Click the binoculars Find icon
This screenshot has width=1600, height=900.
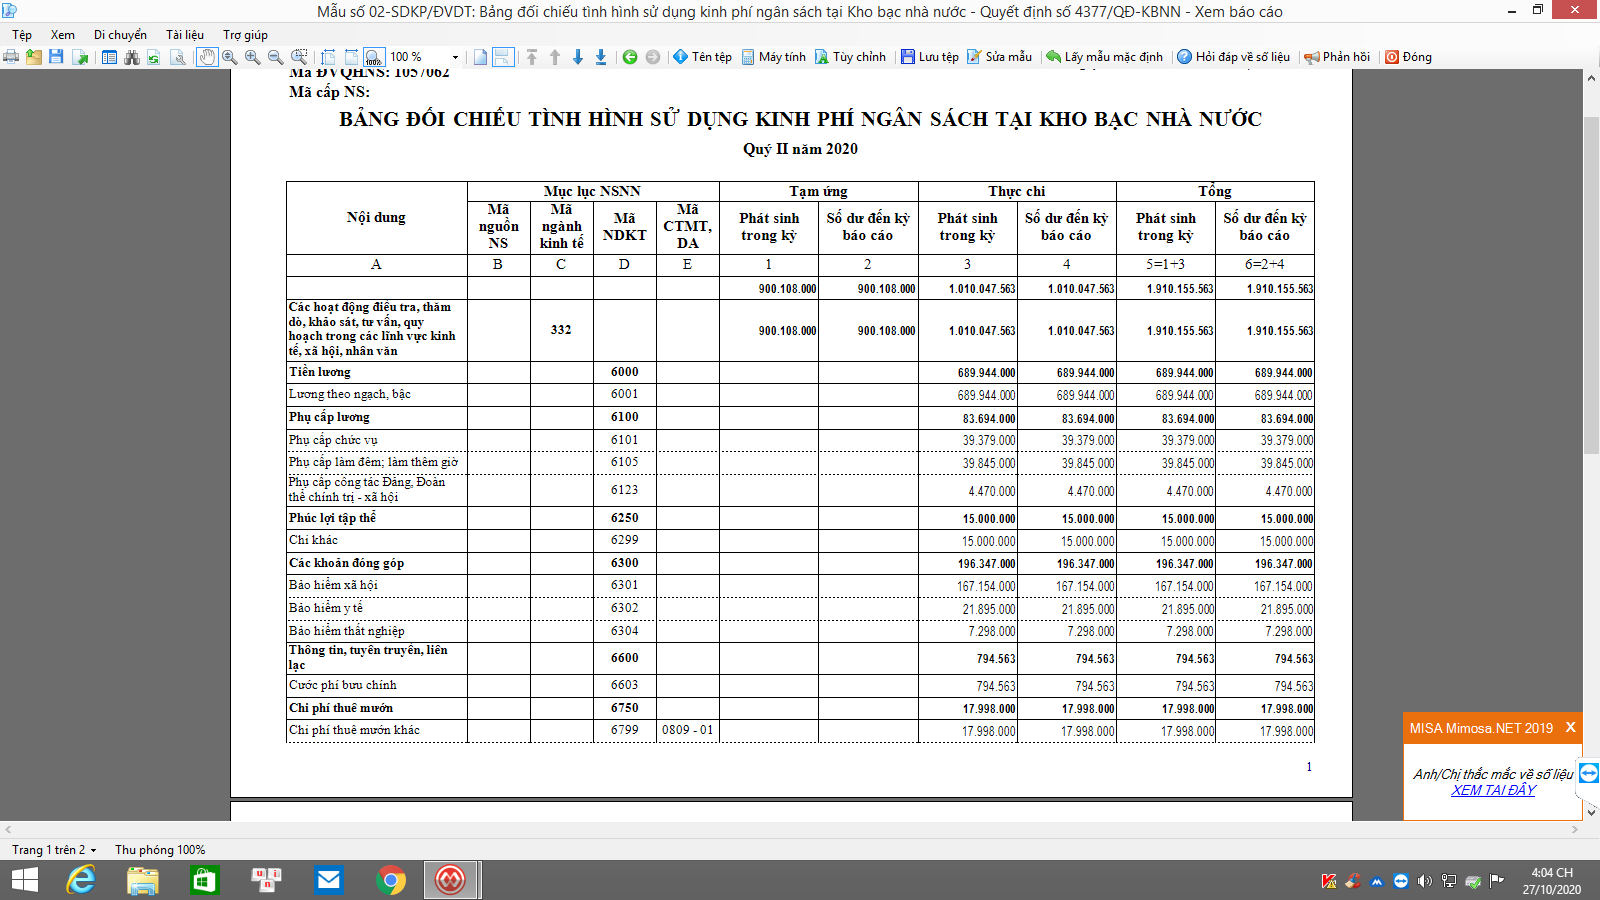coord(132,57)
